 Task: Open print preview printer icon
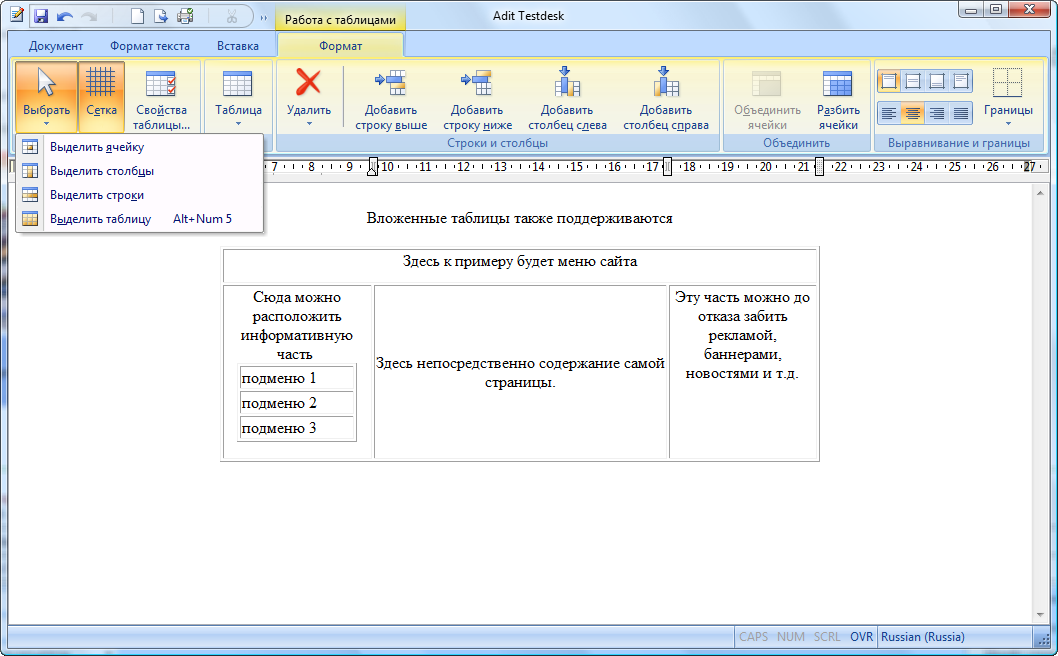186,16
